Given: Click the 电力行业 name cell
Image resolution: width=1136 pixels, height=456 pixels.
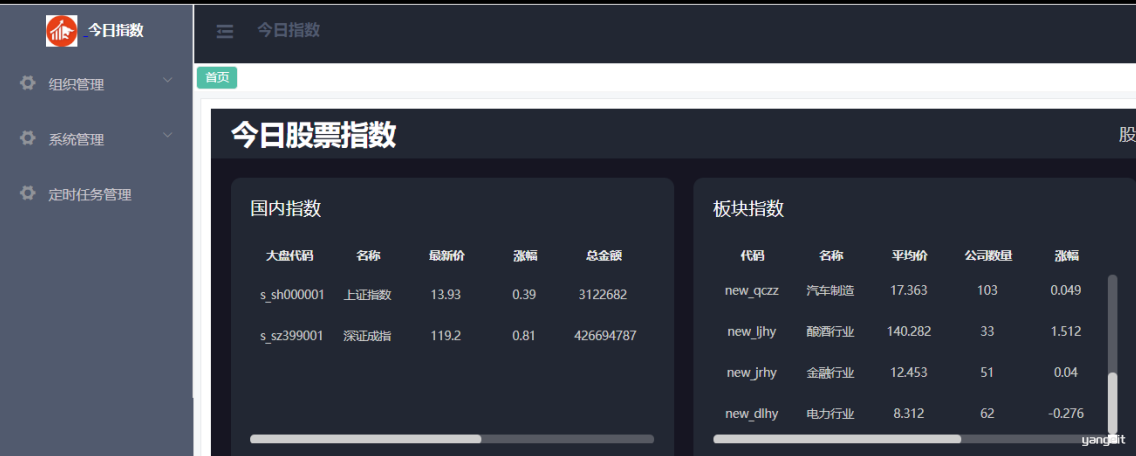Looking at the screenshot, I should pos(830,415).
